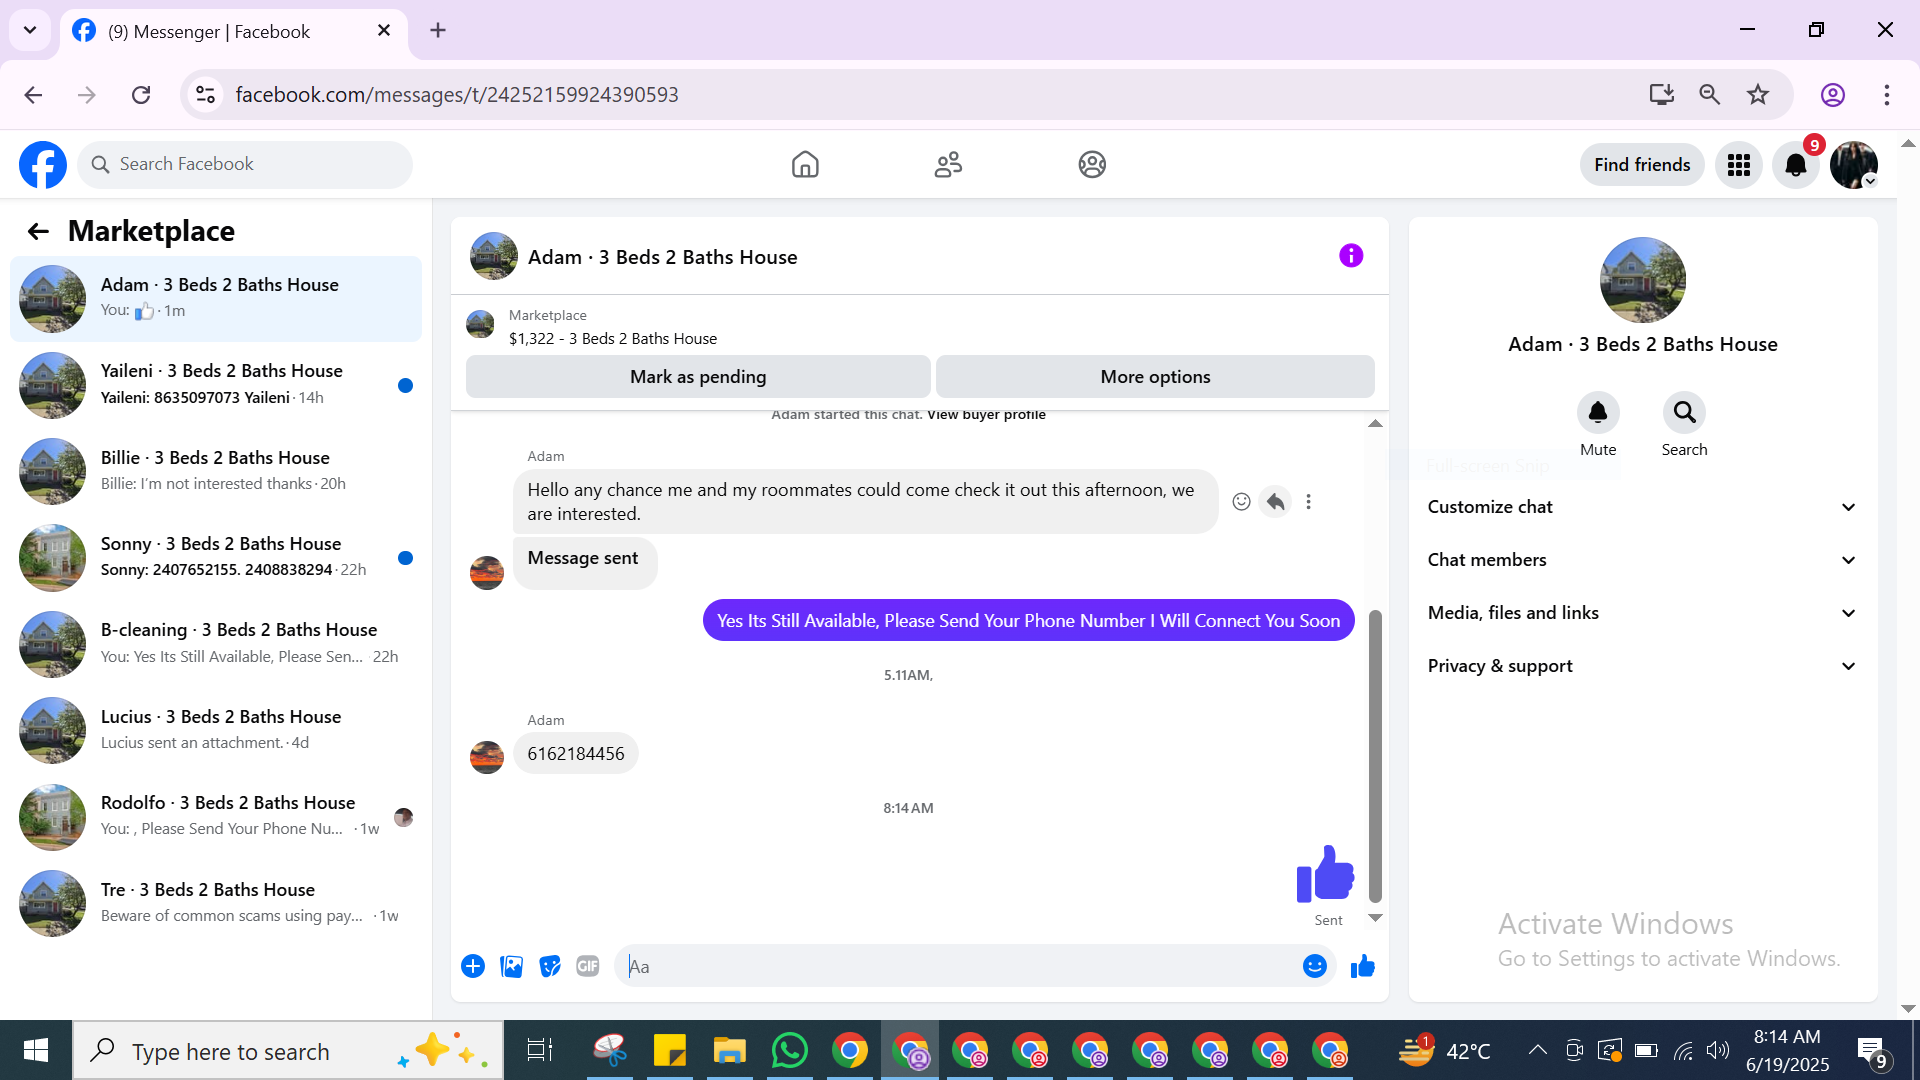Show hidden system tray icons
This screenshot has width=1920, height=1080.
[1538, 1050]
